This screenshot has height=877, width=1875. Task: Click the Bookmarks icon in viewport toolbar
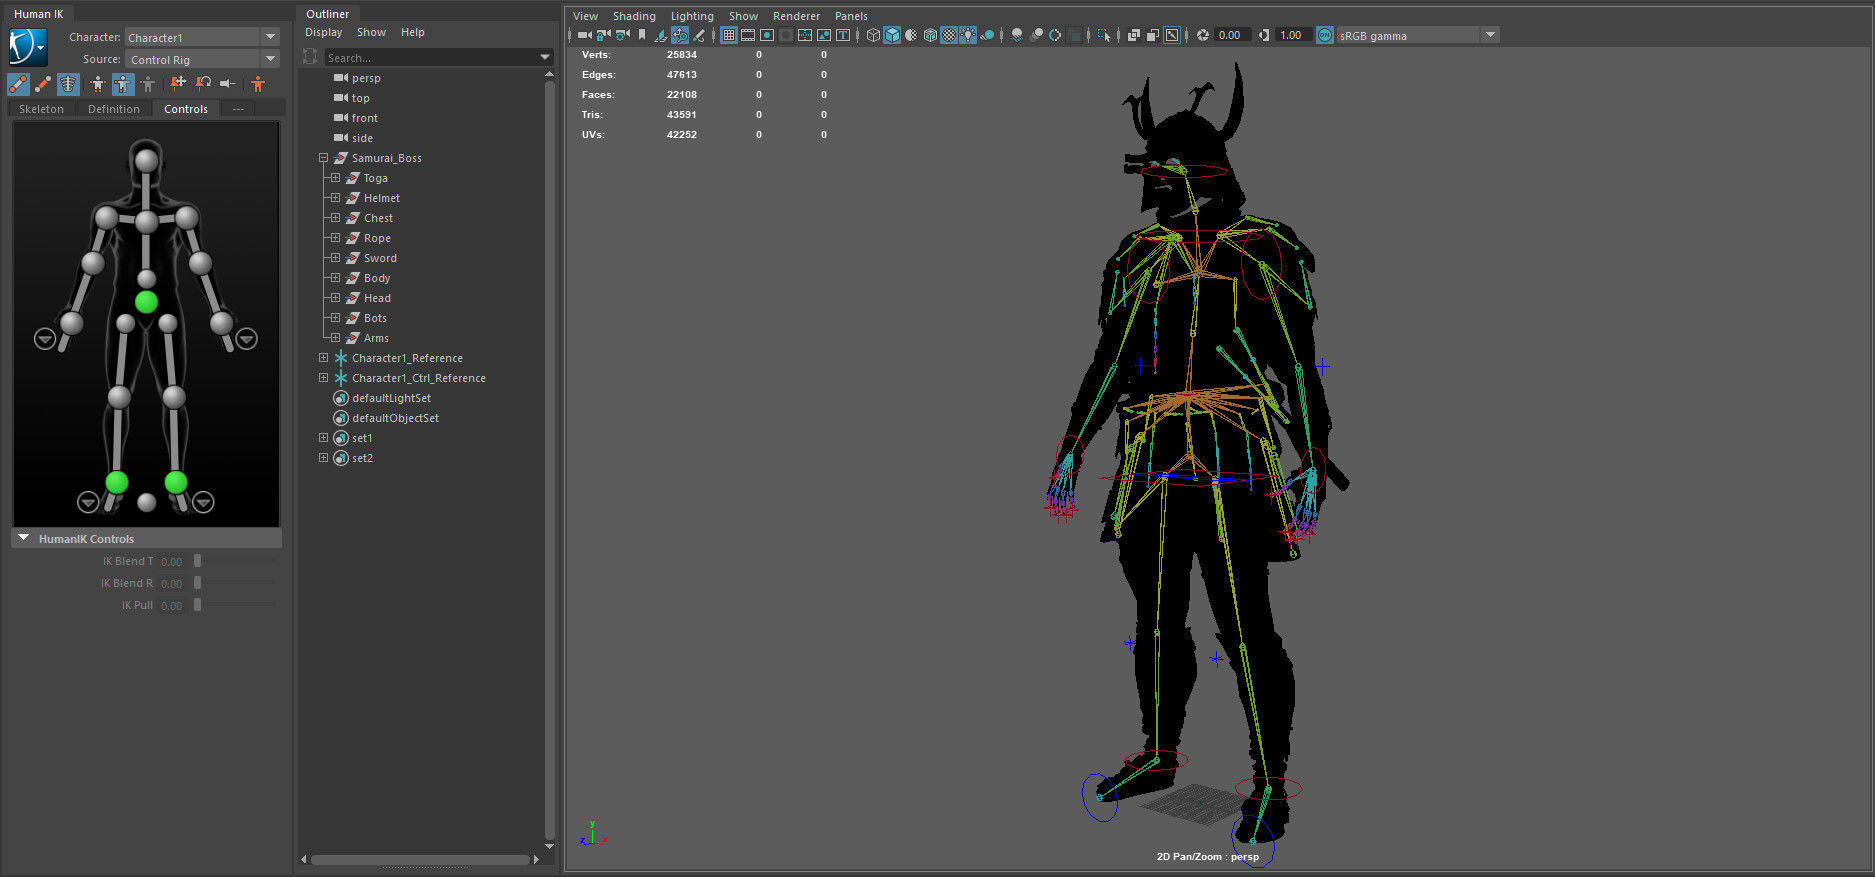pos(642,35)
